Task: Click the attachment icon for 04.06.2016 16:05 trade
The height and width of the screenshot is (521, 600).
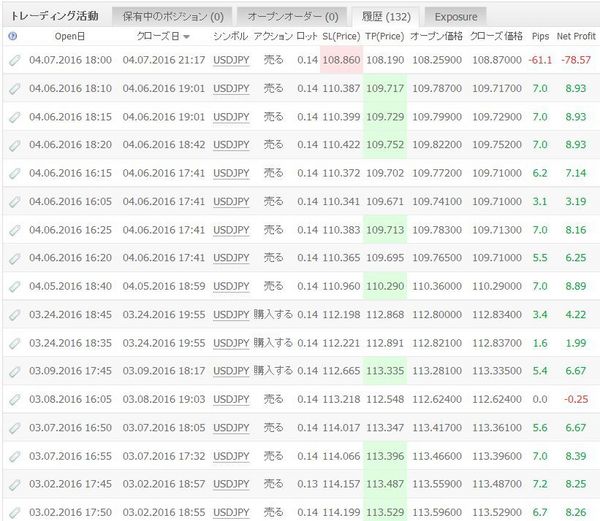Action: [15, 202]
